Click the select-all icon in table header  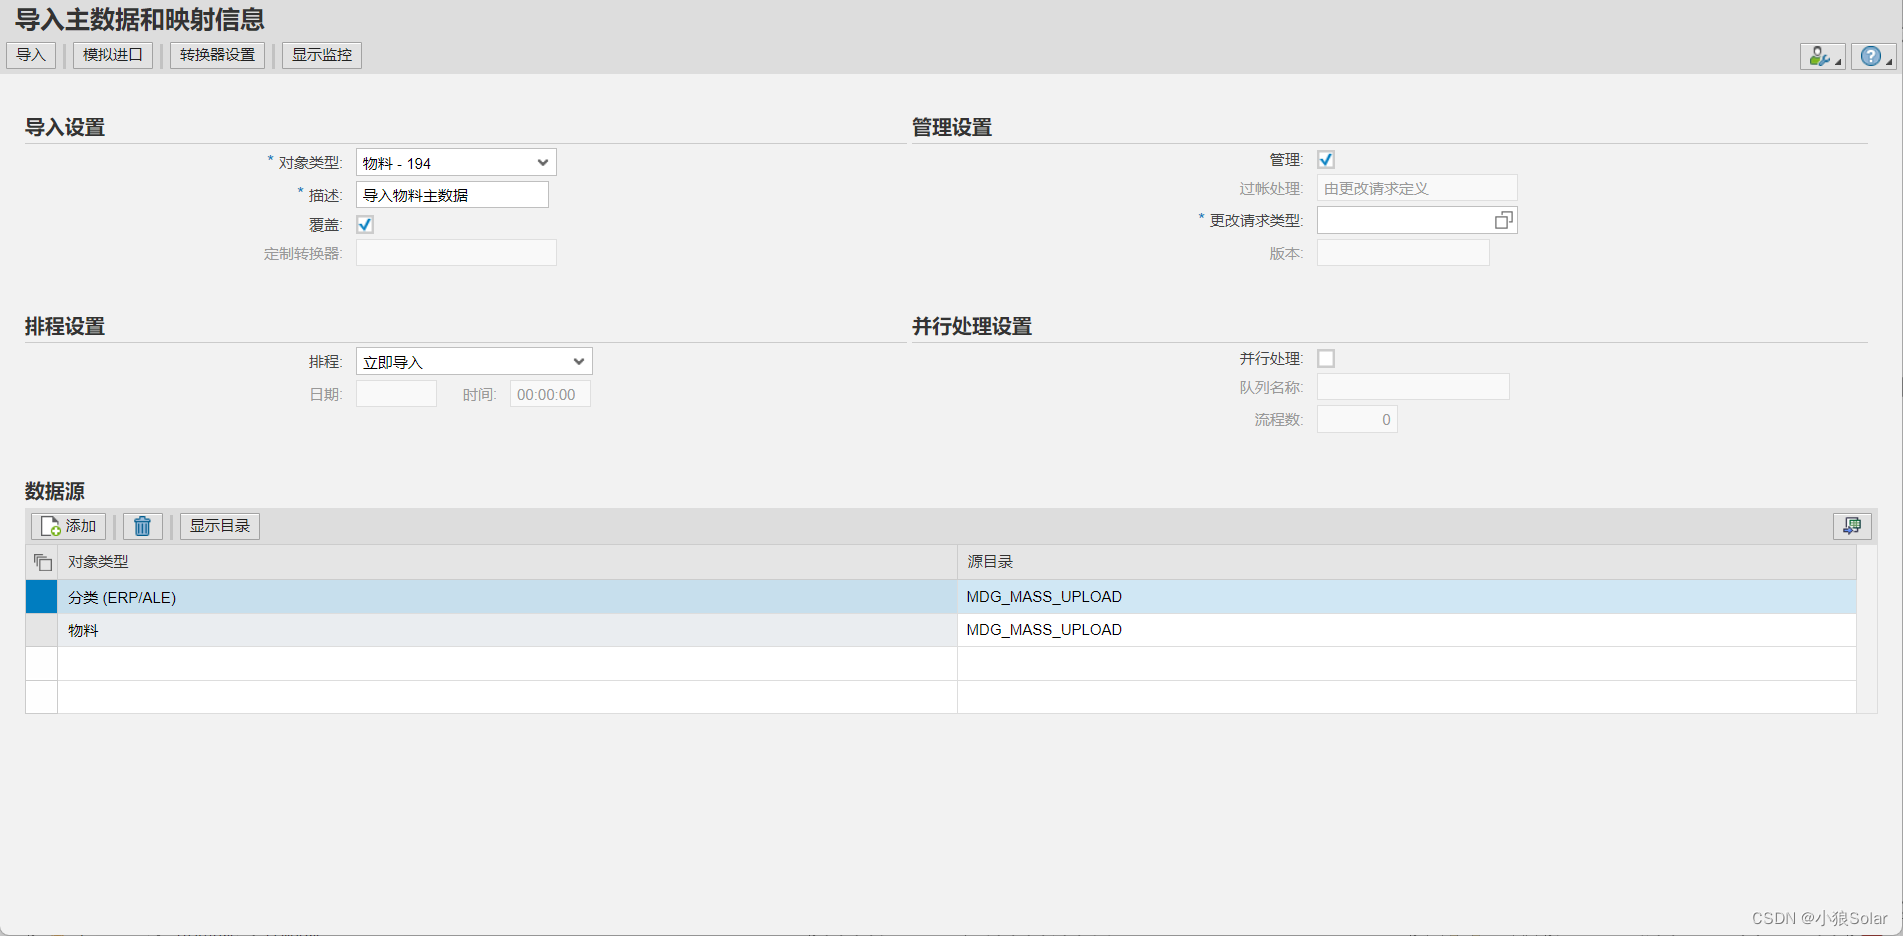pos(42,562)
